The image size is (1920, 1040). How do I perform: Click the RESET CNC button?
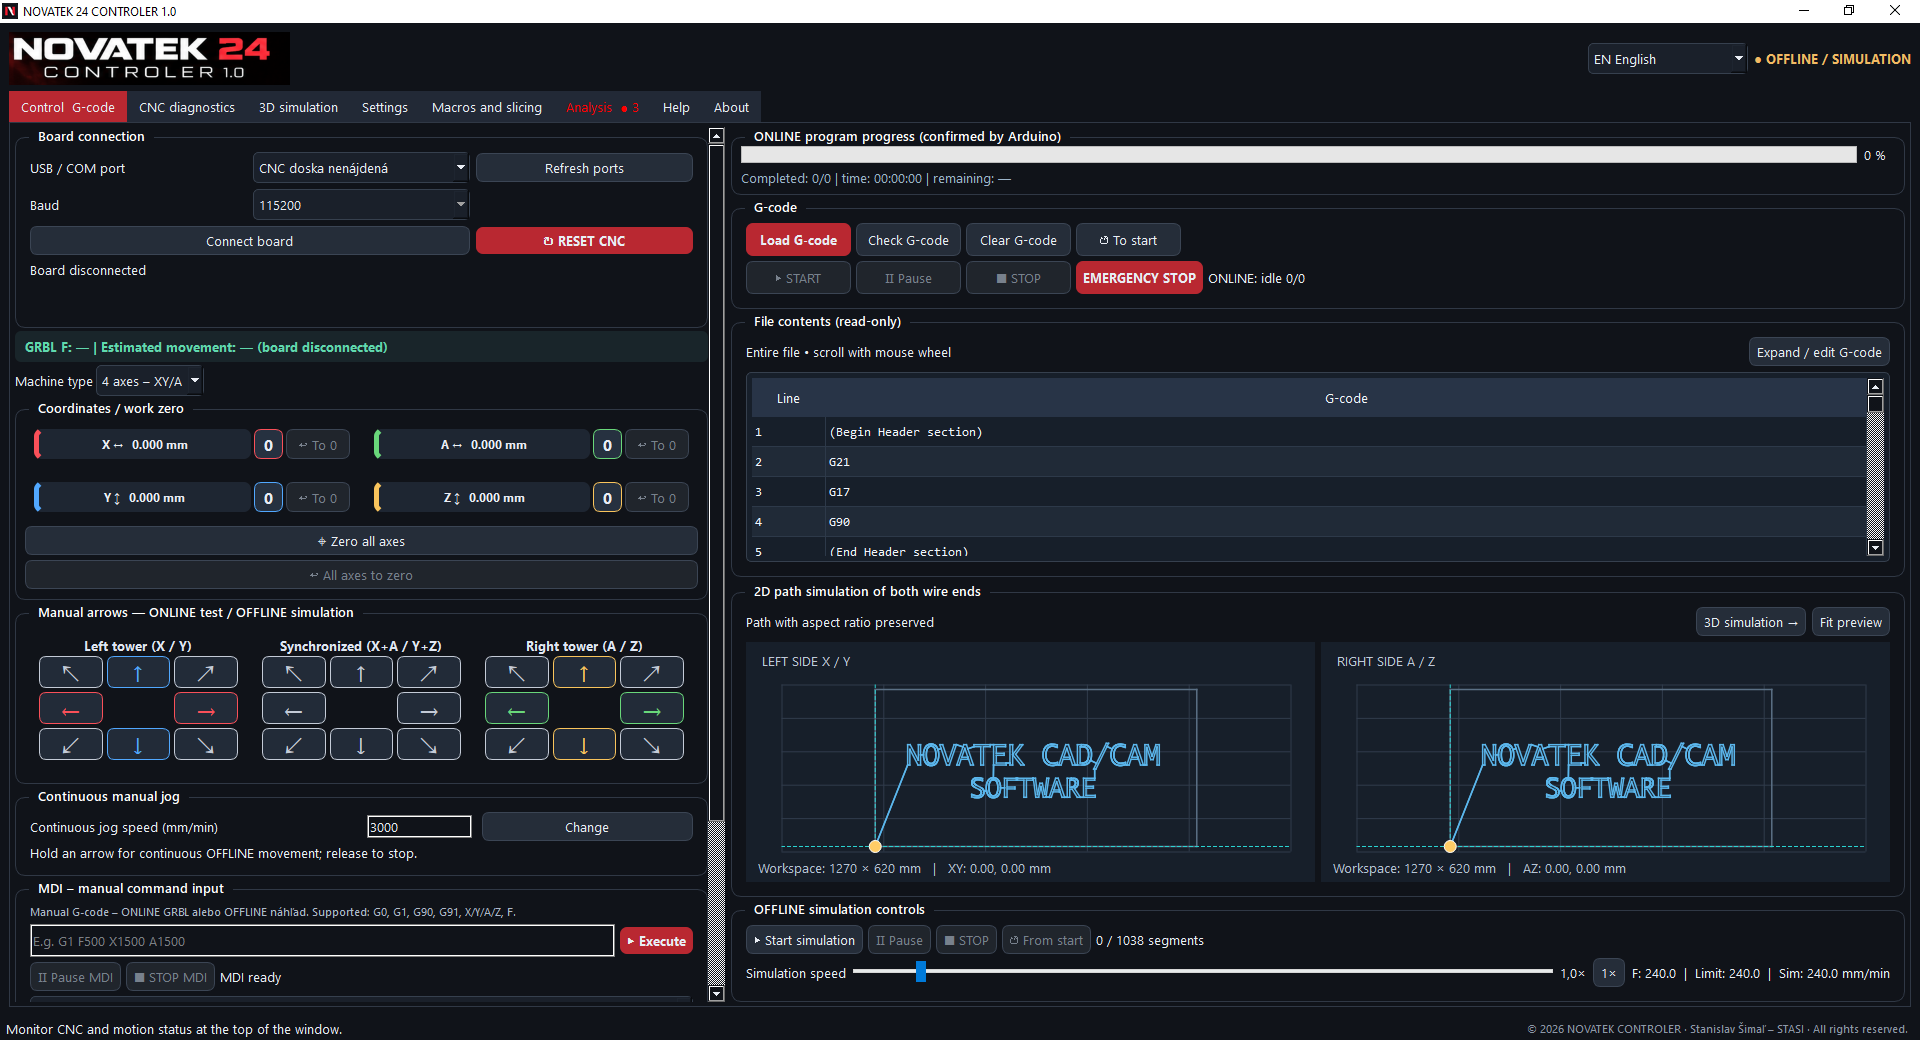(x=584, y=241)
